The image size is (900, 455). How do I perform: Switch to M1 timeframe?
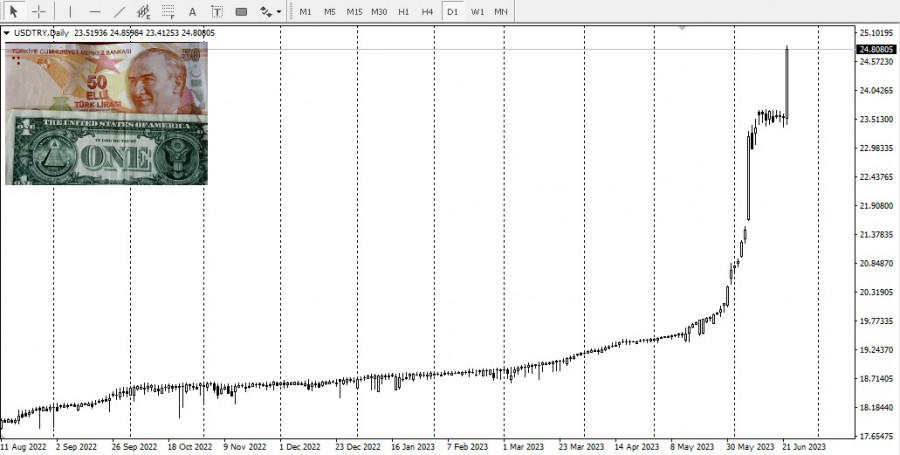pos(305,11)
